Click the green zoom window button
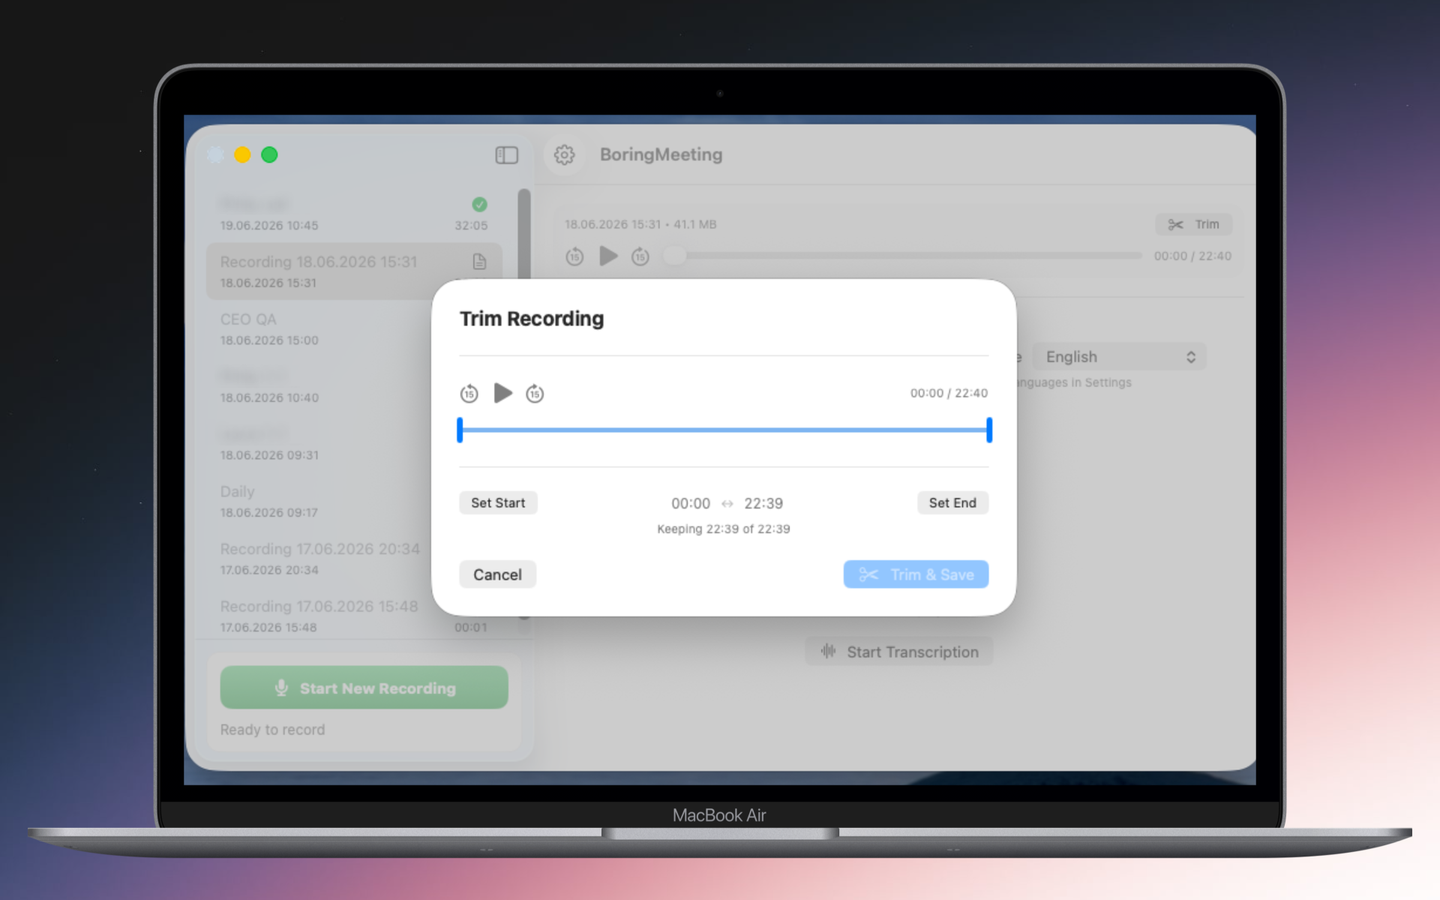This screenshot has height=900, width=1440. pyautogui.click(x=269, y=155)
